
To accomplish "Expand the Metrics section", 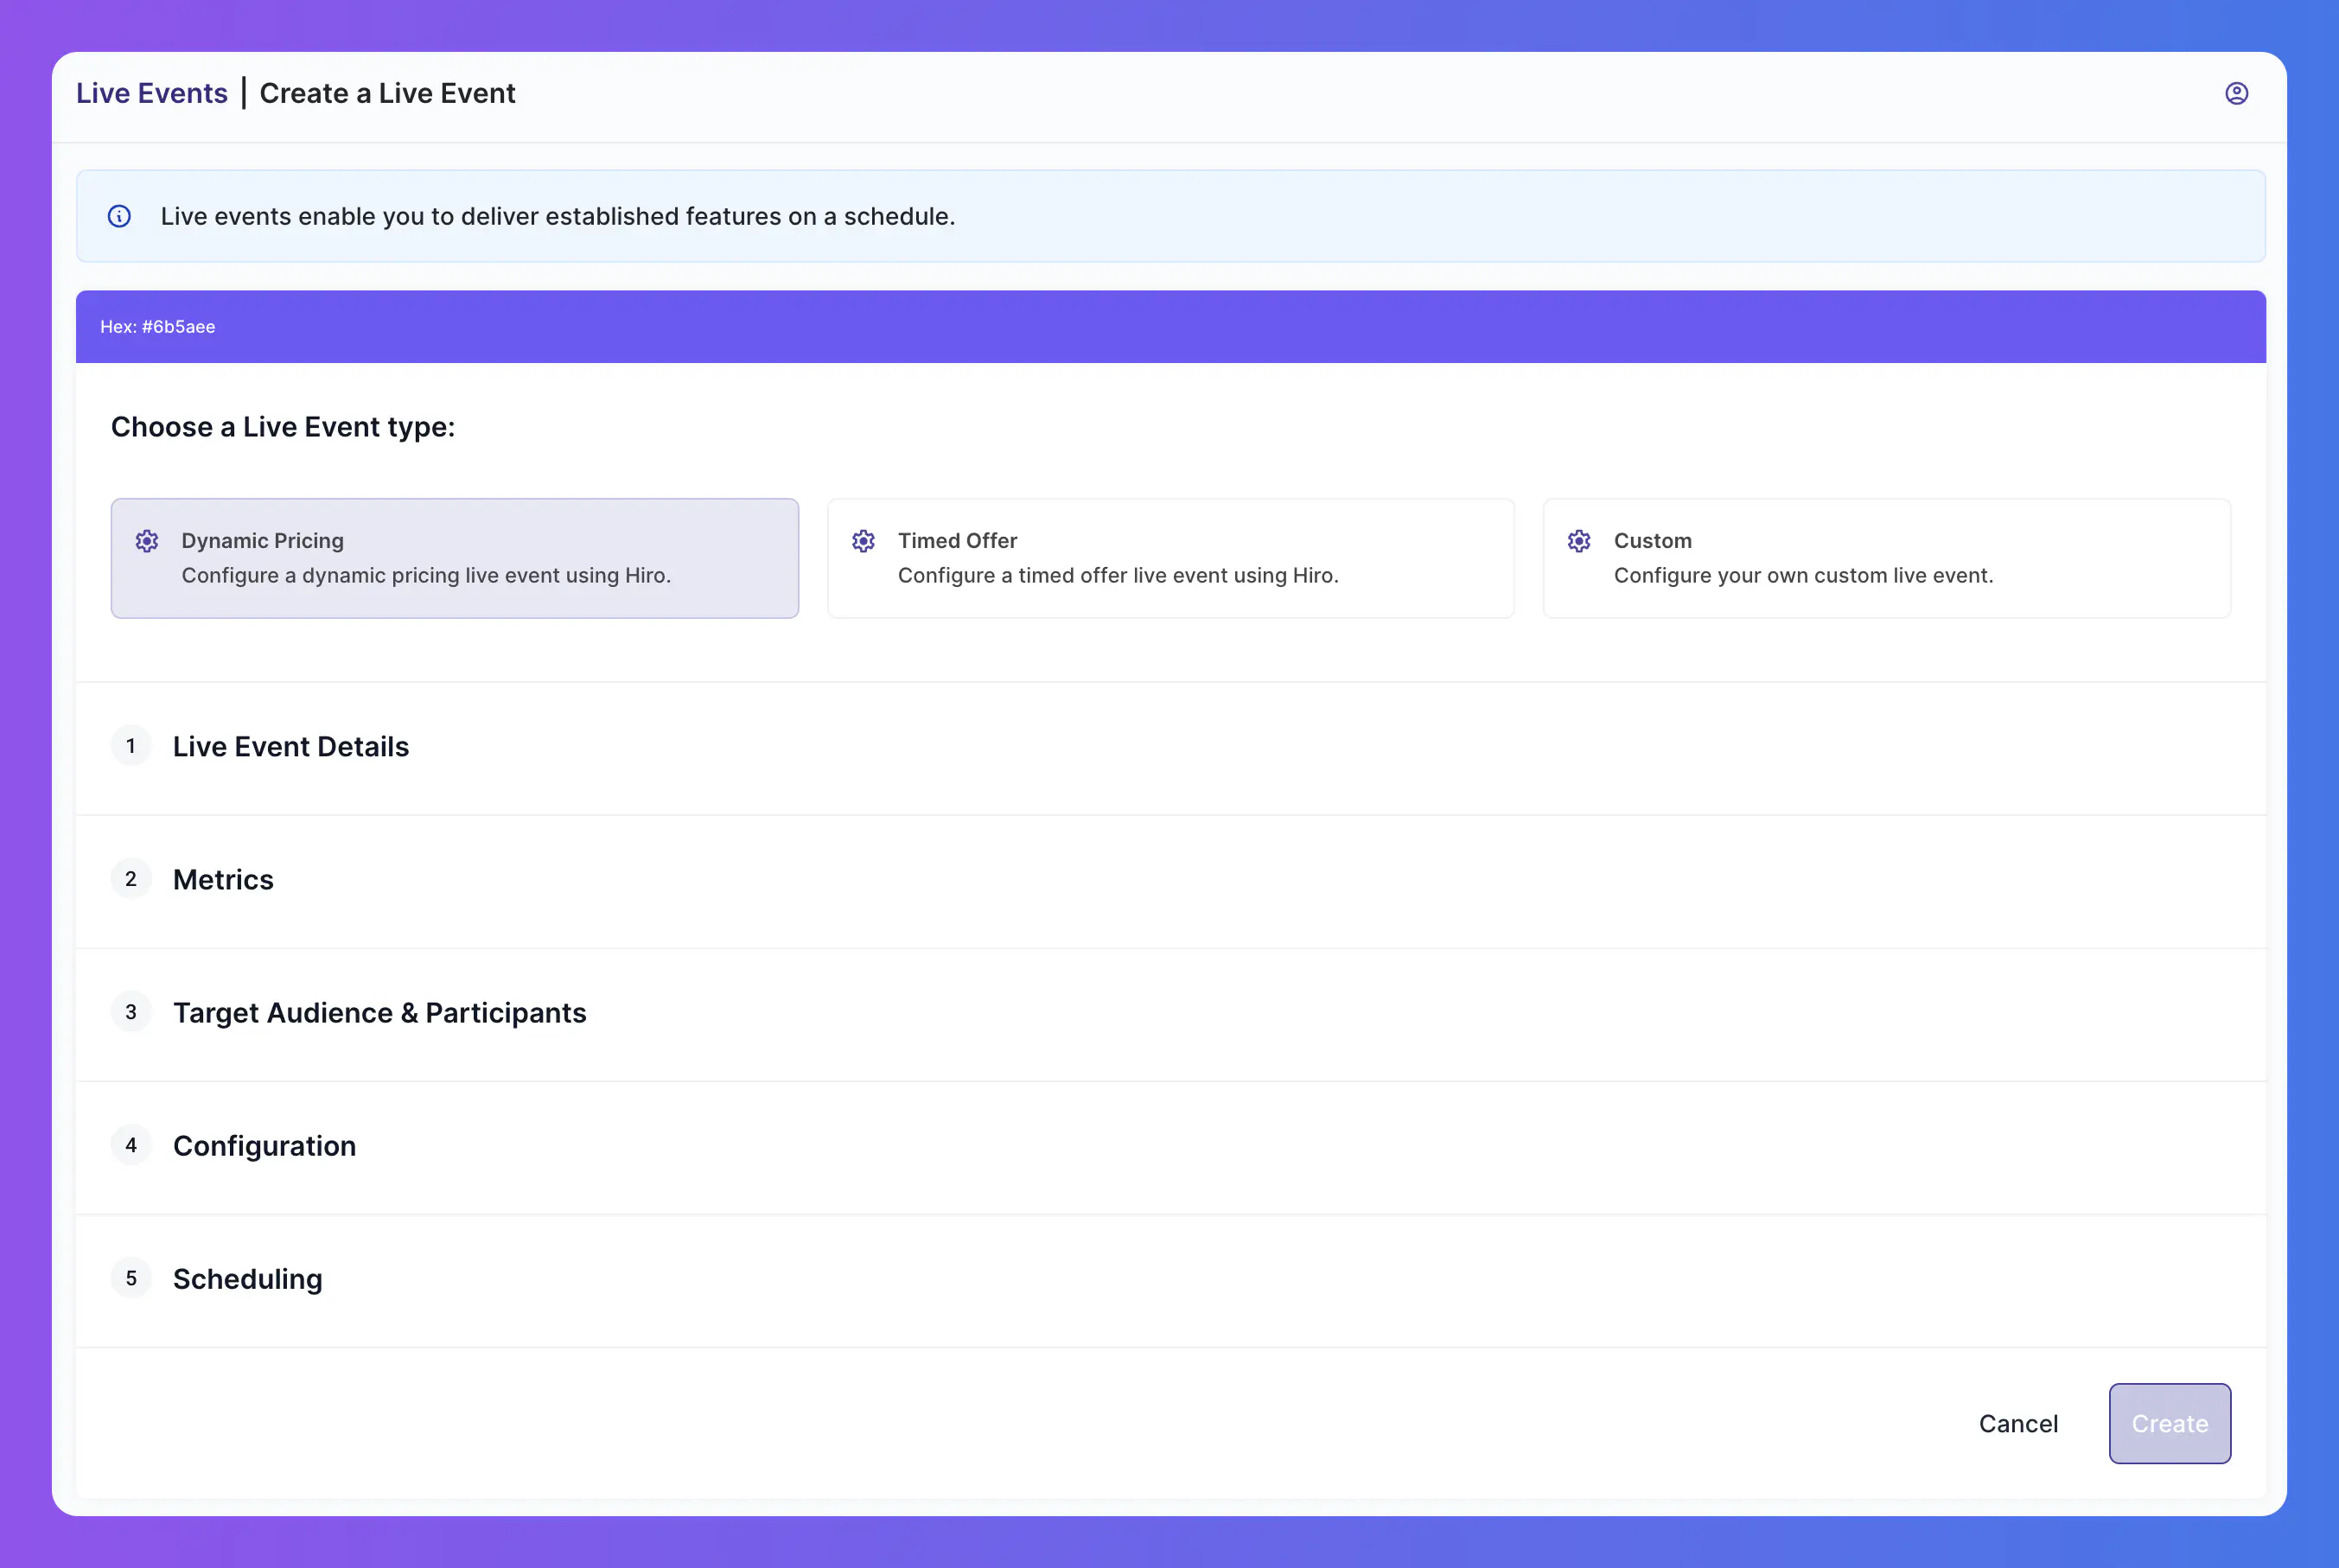I will 1171,880.
